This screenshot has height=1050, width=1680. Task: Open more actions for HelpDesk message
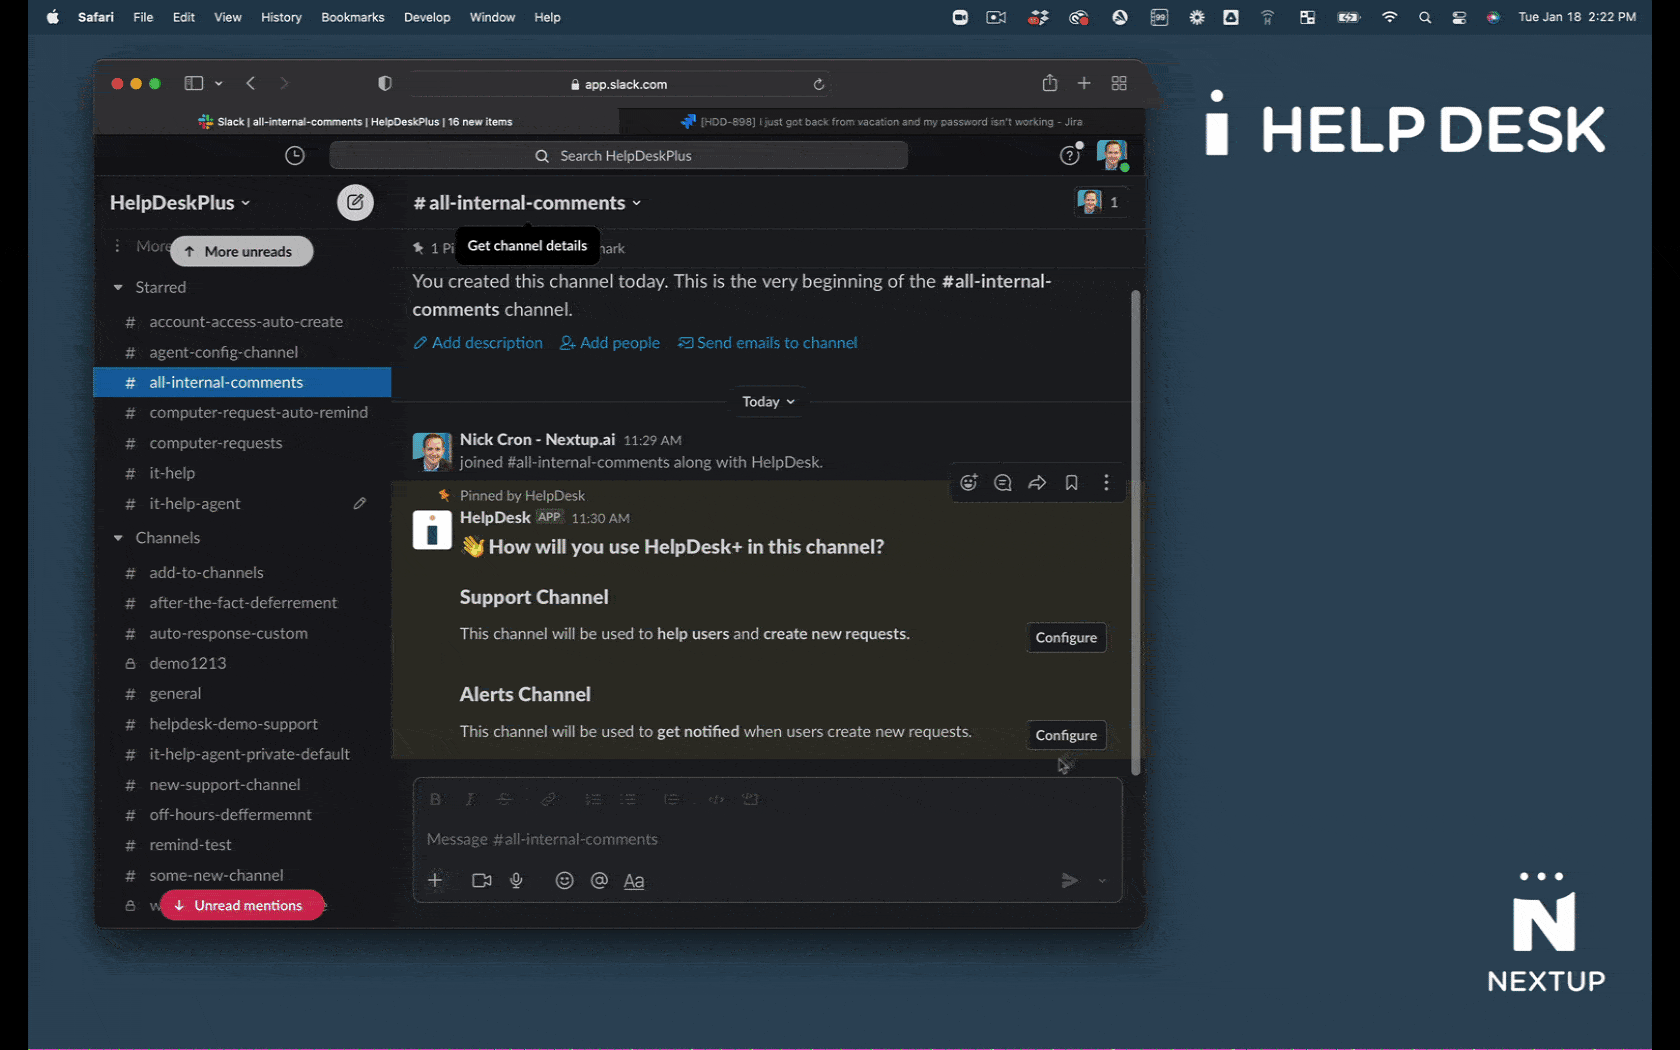[1106, 483]
